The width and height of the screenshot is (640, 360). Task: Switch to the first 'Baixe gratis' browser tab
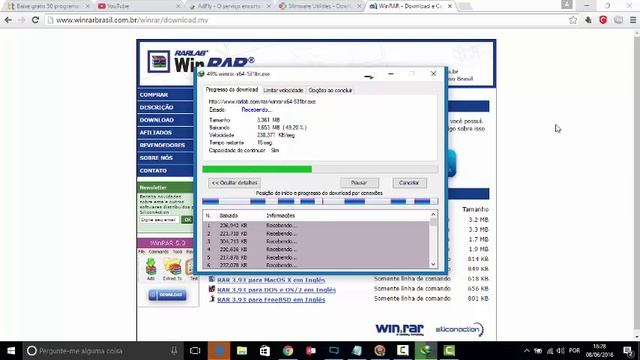(x=47, y=6)
